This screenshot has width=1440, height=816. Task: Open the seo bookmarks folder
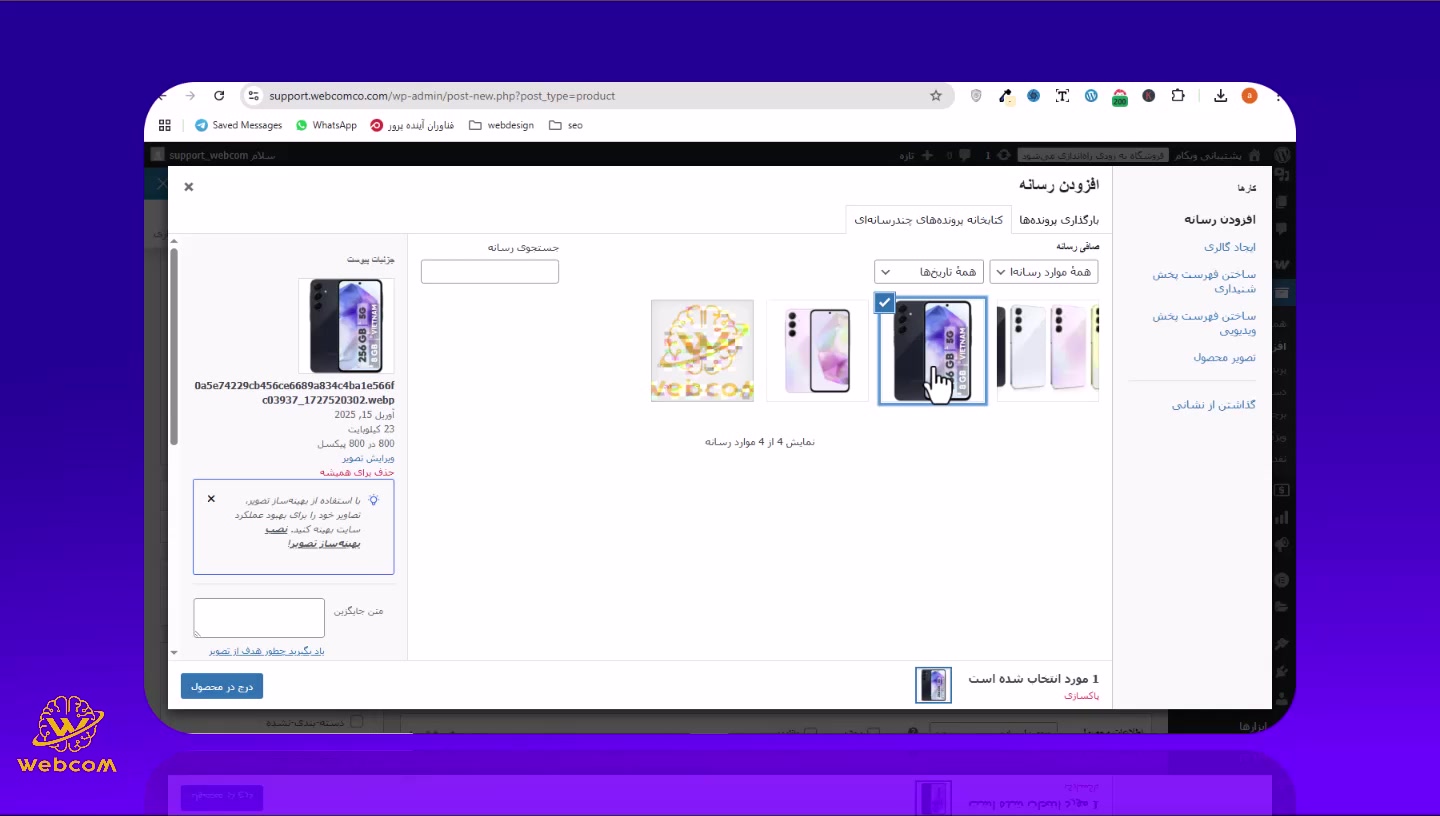(x=566, y=125)
